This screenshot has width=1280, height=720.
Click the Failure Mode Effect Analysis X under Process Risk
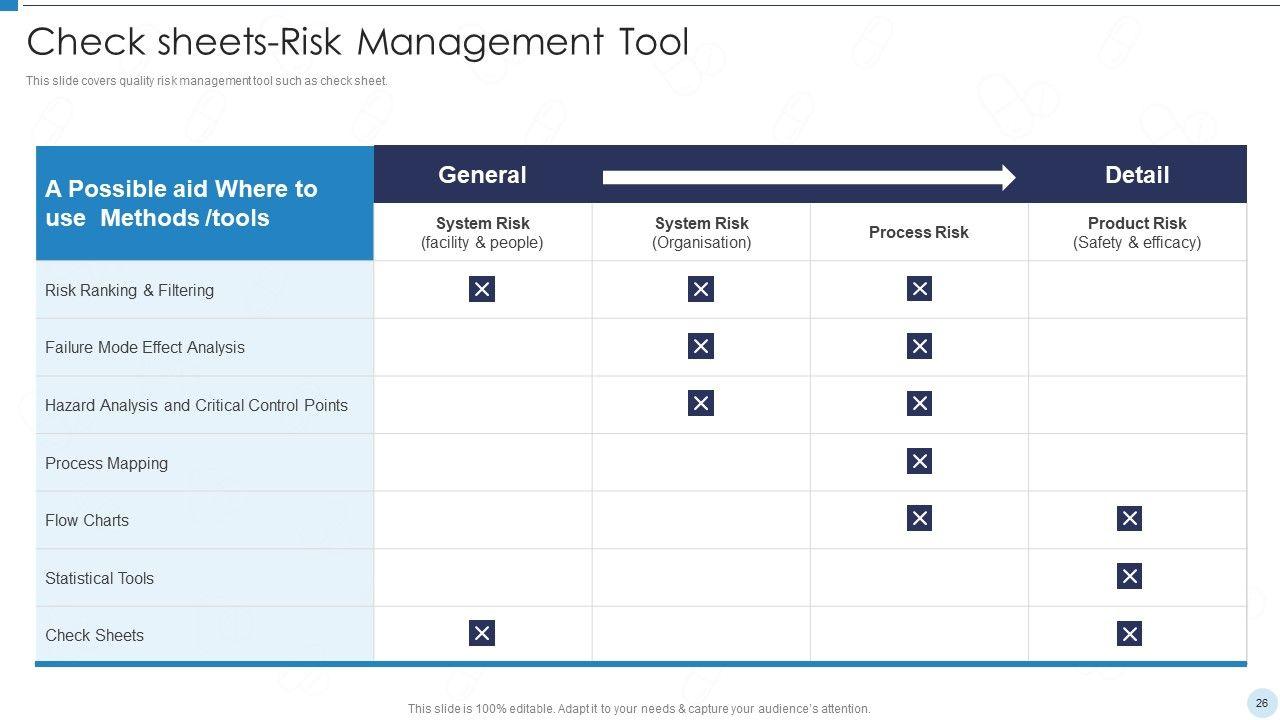pos(919,347)
